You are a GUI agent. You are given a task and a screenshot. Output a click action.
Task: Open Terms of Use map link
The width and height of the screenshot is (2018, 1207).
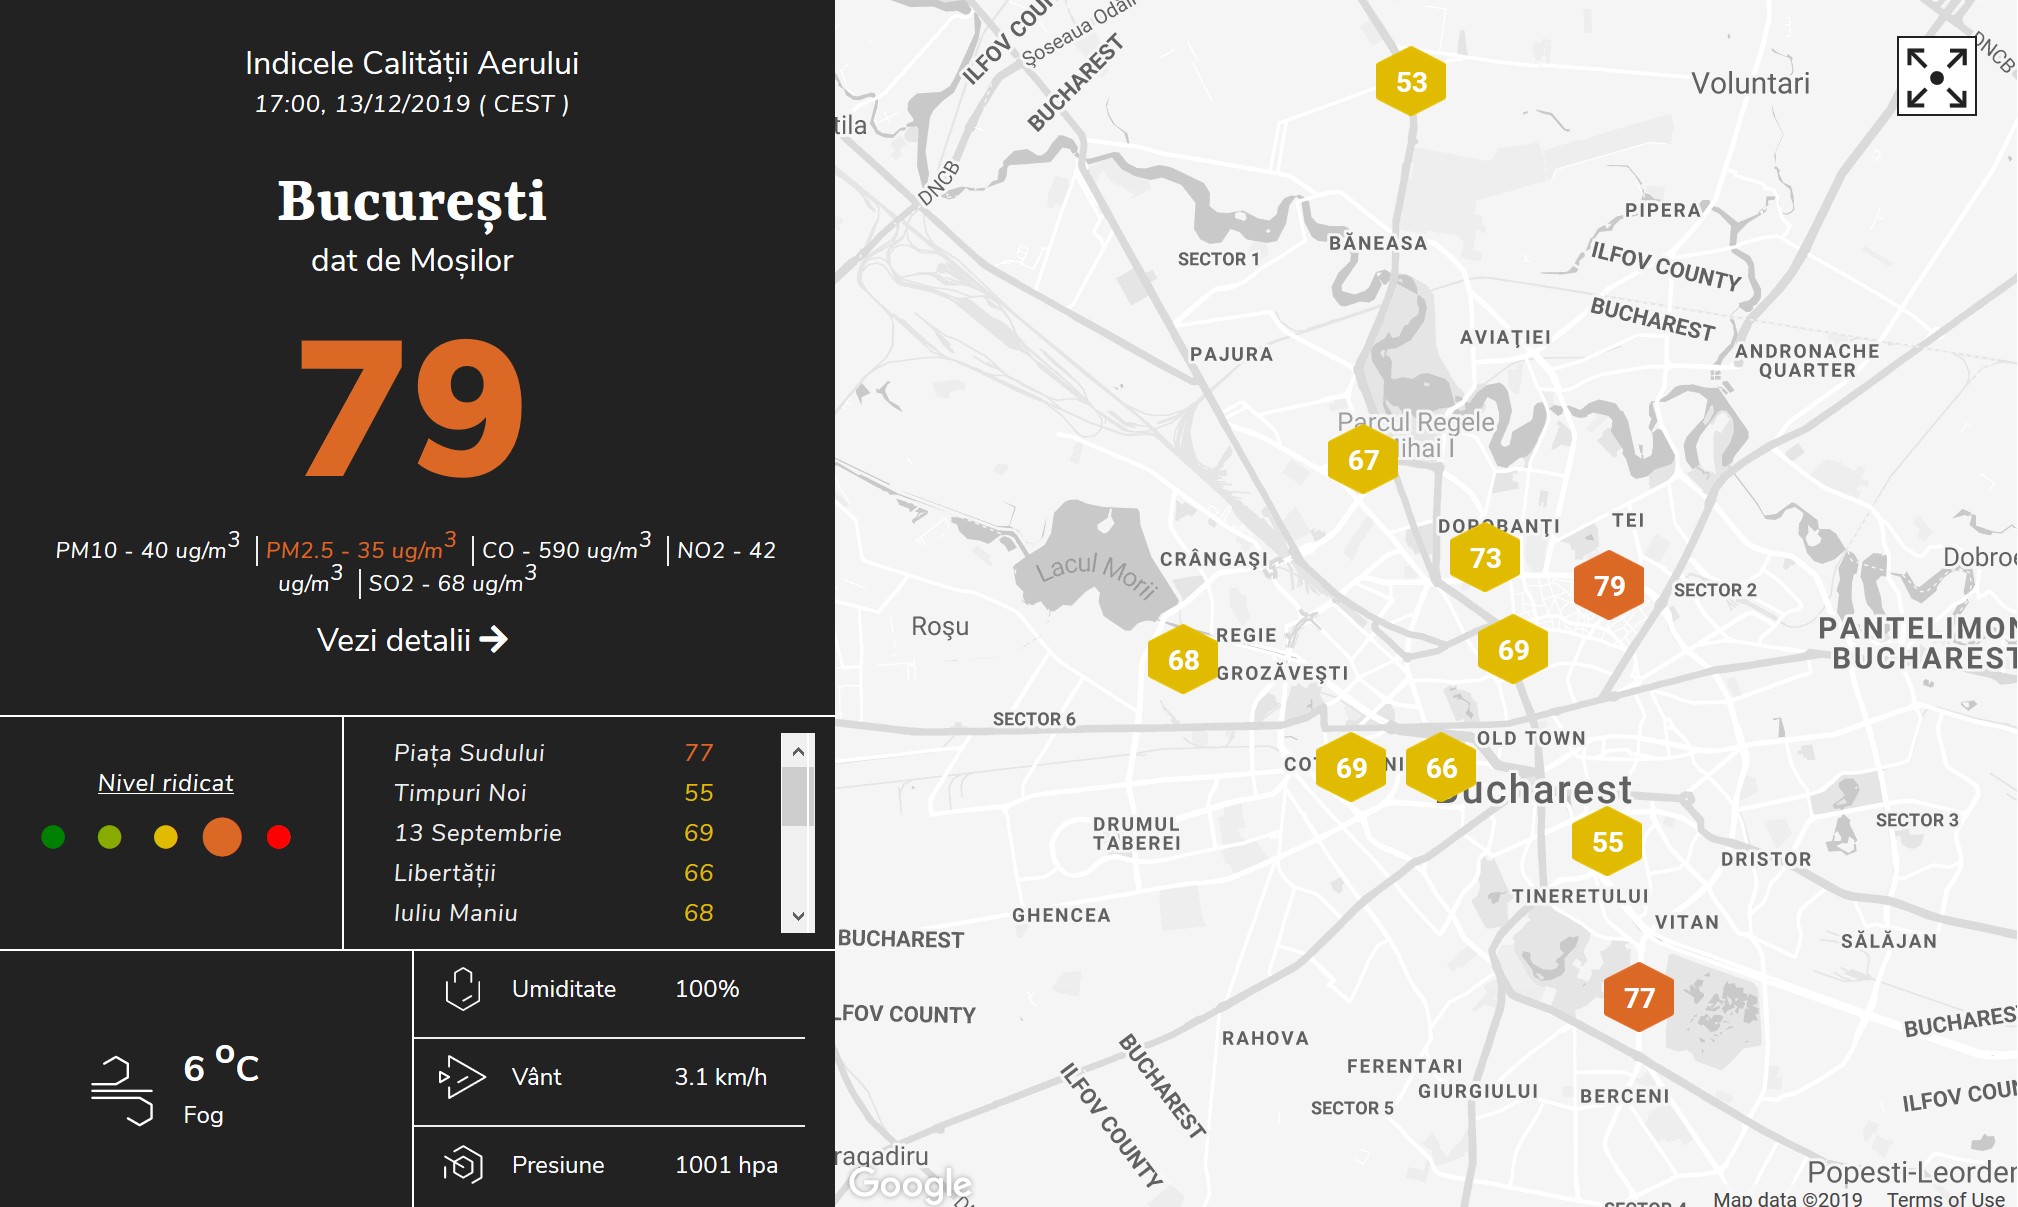(1945, 1198)
